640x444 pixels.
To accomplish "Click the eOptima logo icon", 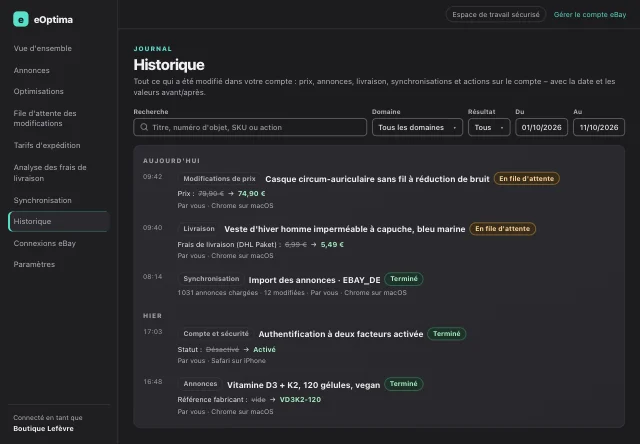I will [21, 19].
